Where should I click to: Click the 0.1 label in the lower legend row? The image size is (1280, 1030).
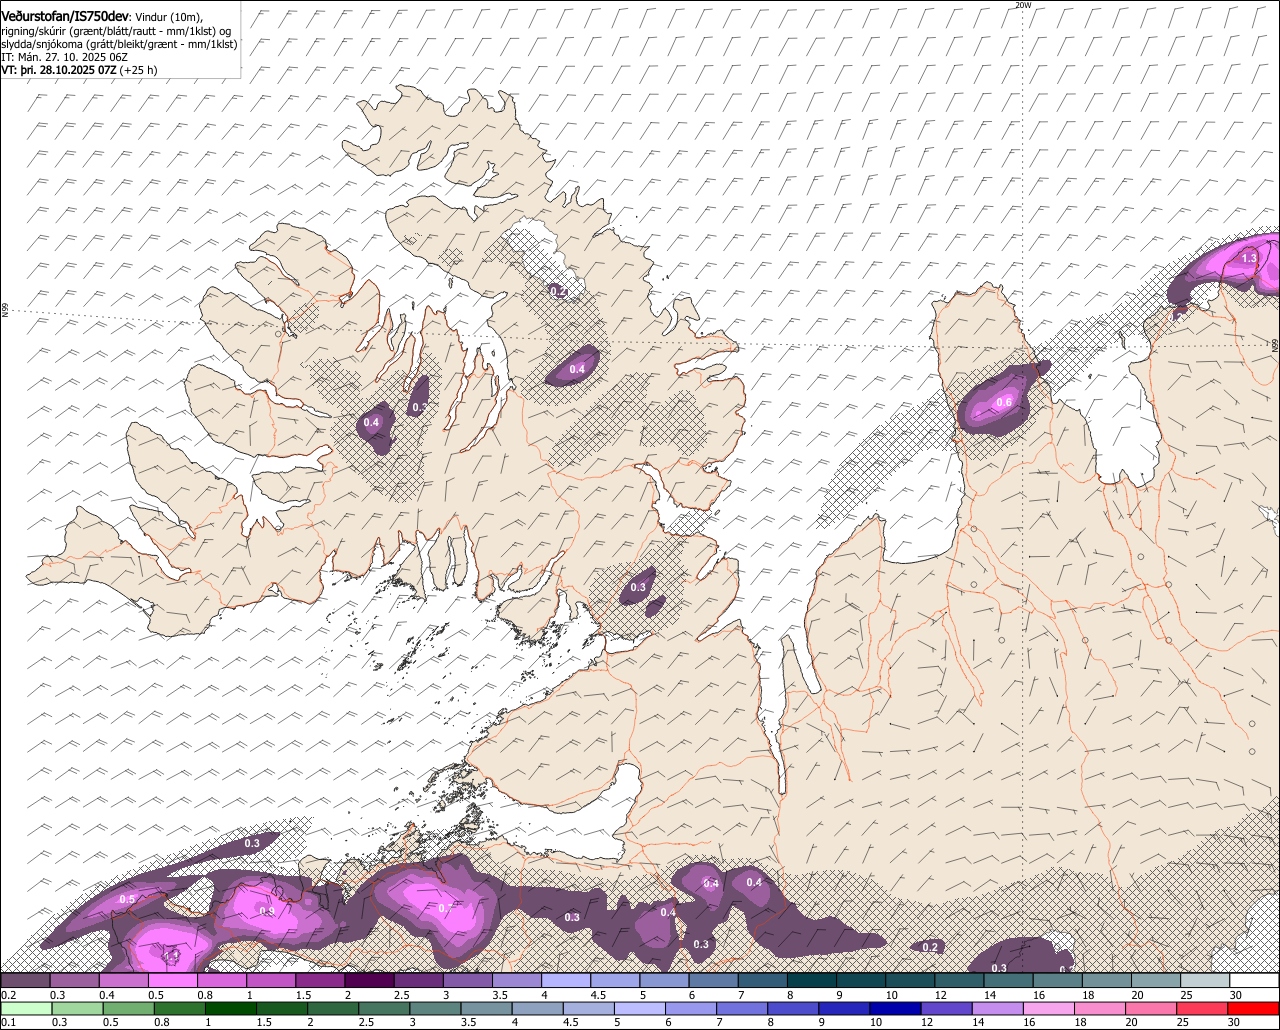9,1022
